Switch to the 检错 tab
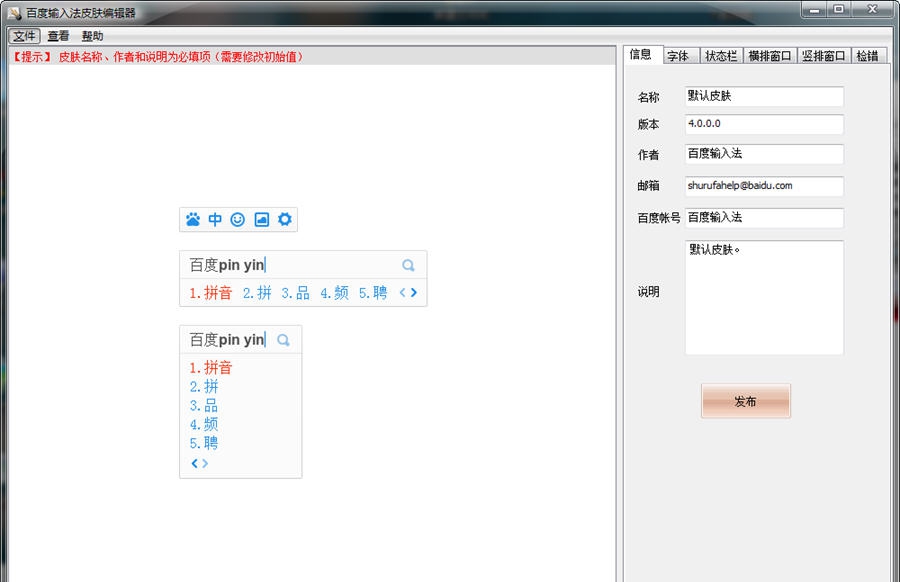The width and height of the screenshot is (900, 582). (869, 55)
